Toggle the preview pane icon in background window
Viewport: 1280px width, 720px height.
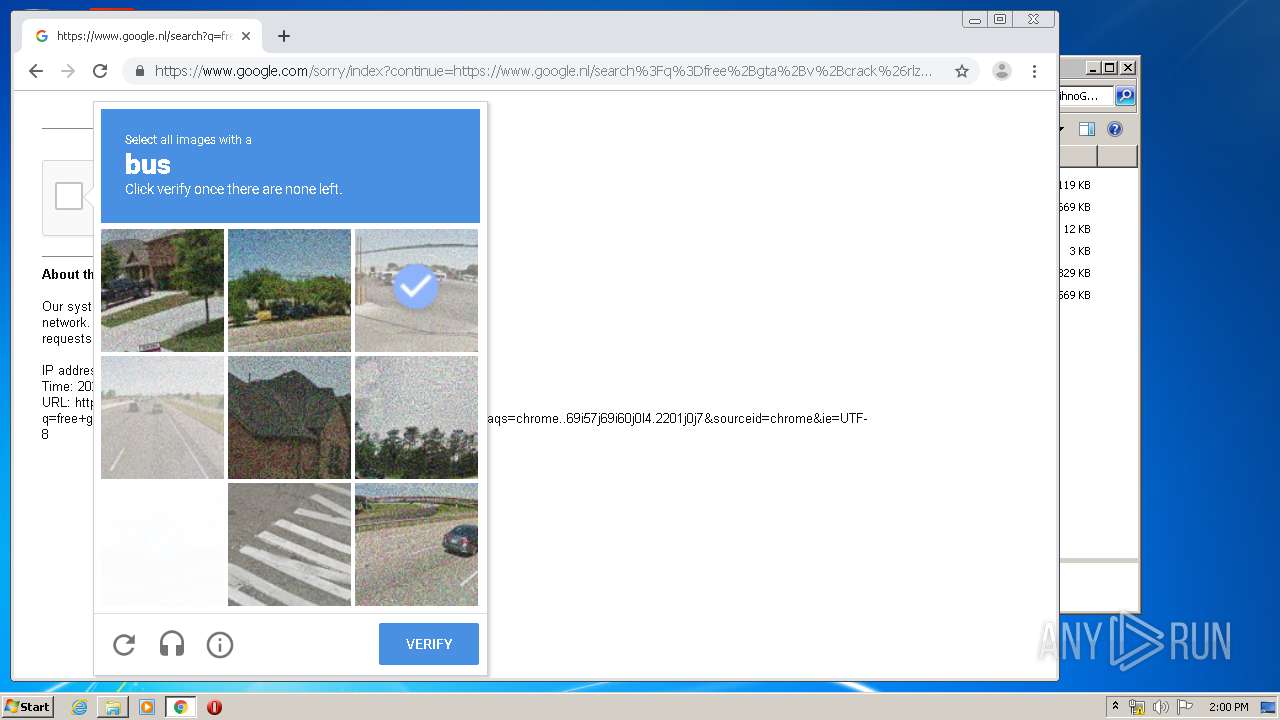coord(1087,129)
